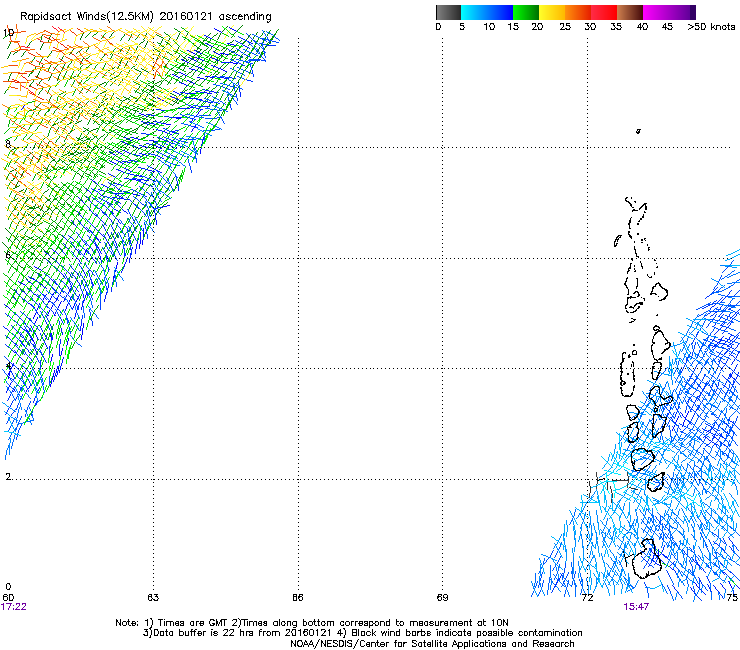Click the '63' longitude axis label

click(153, 598)
